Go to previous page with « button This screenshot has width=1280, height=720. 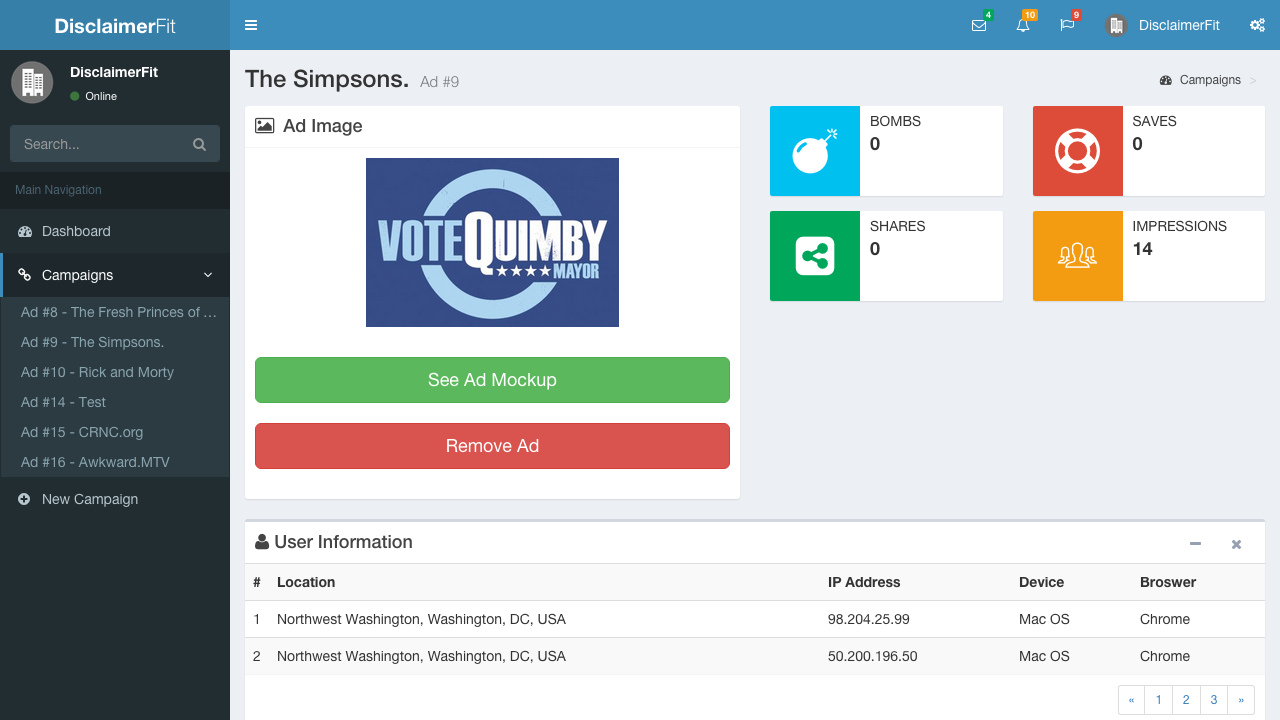[x=1131, y=700]
